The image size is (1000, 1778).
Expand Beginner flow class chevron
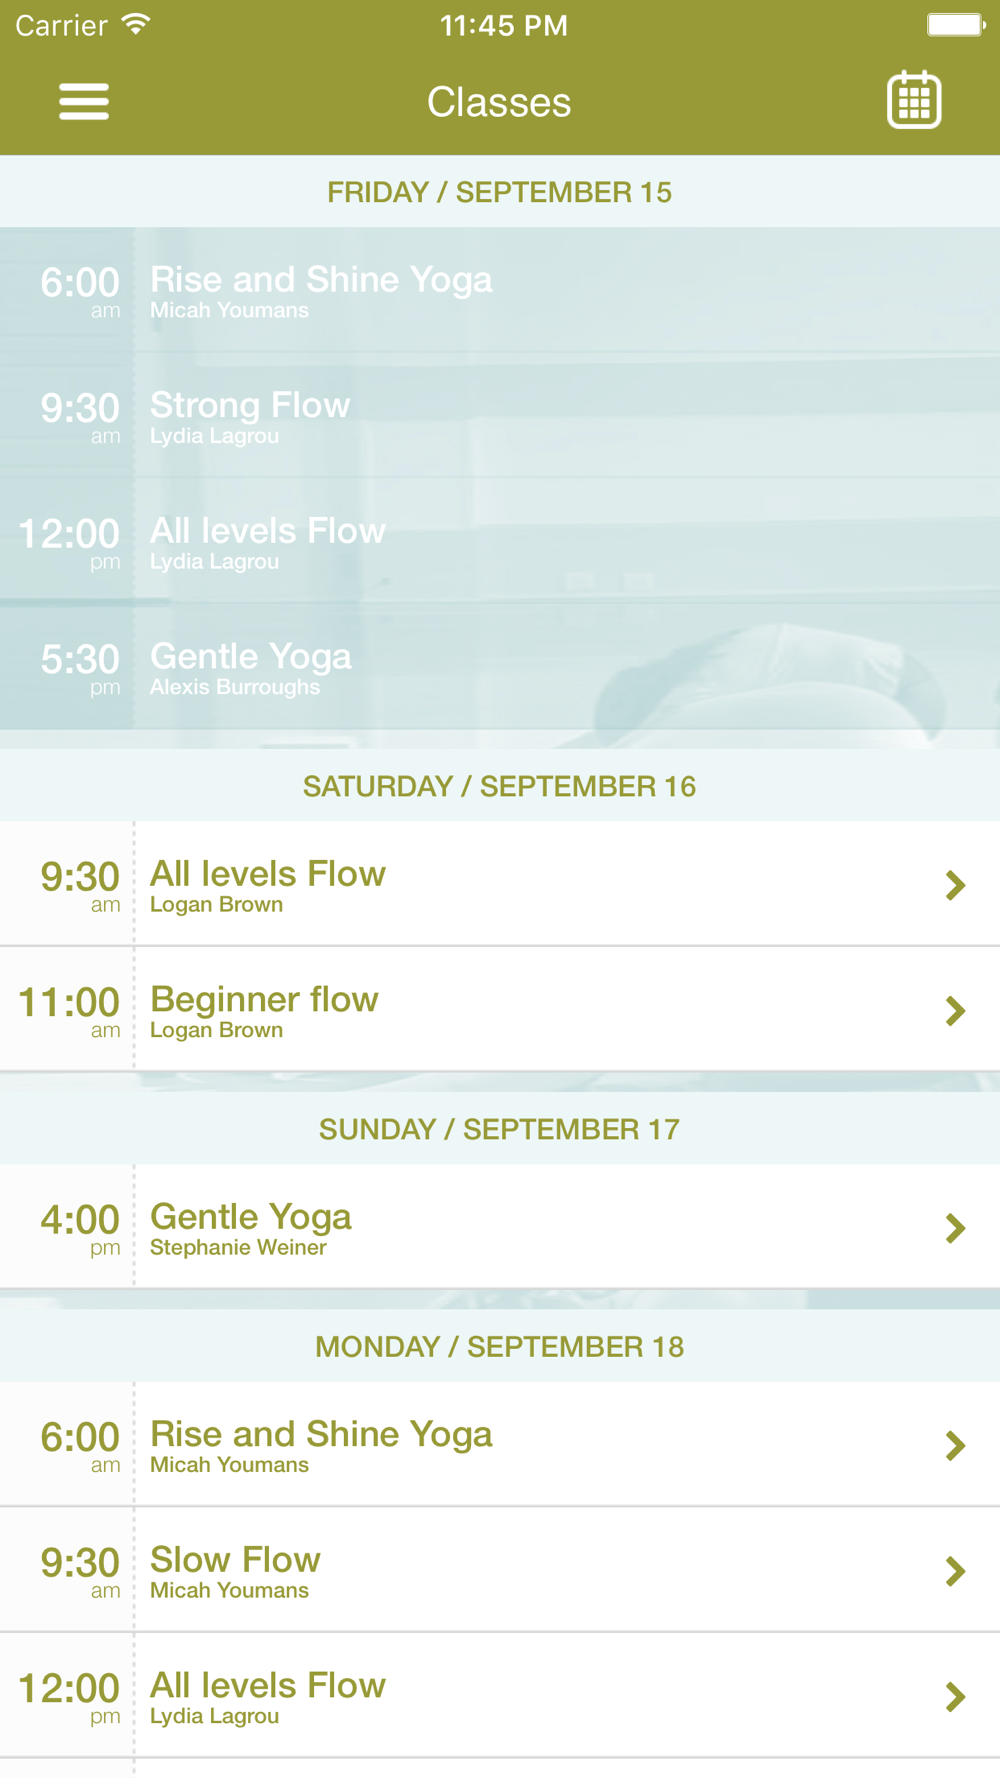[956, 1011]
